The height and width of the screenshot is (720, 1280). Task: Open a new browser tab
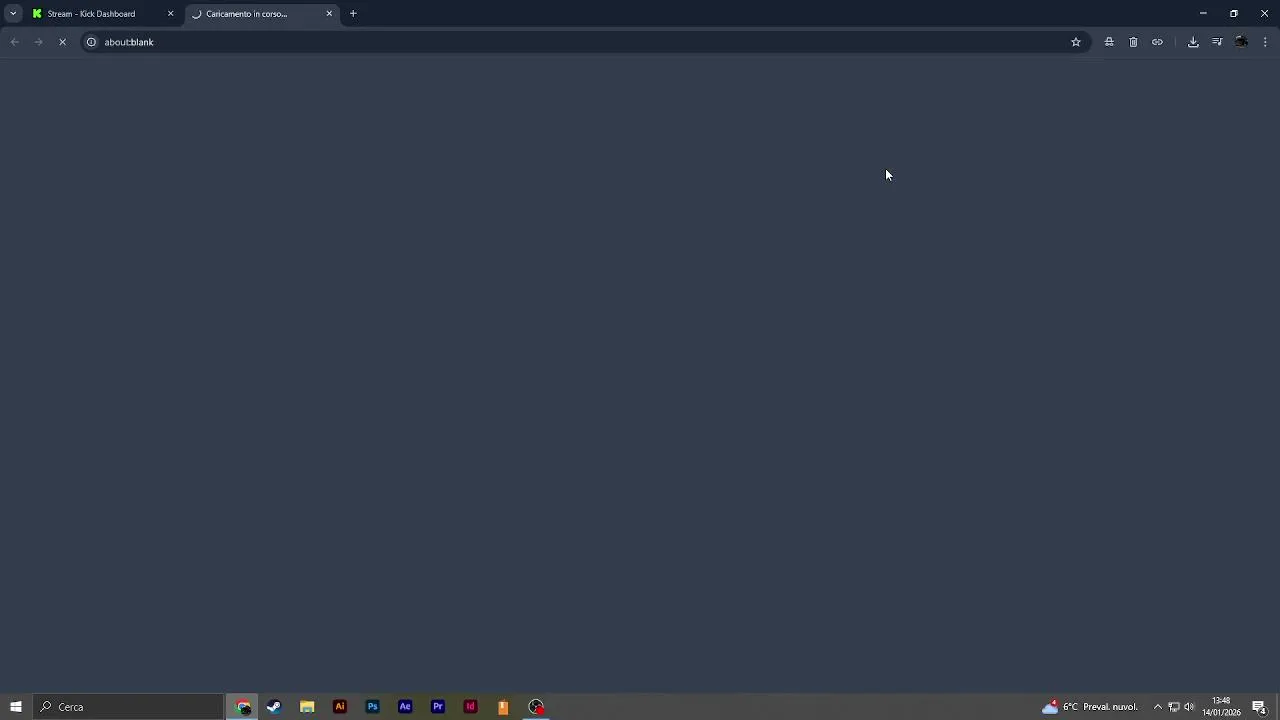[x=353, y=14]
